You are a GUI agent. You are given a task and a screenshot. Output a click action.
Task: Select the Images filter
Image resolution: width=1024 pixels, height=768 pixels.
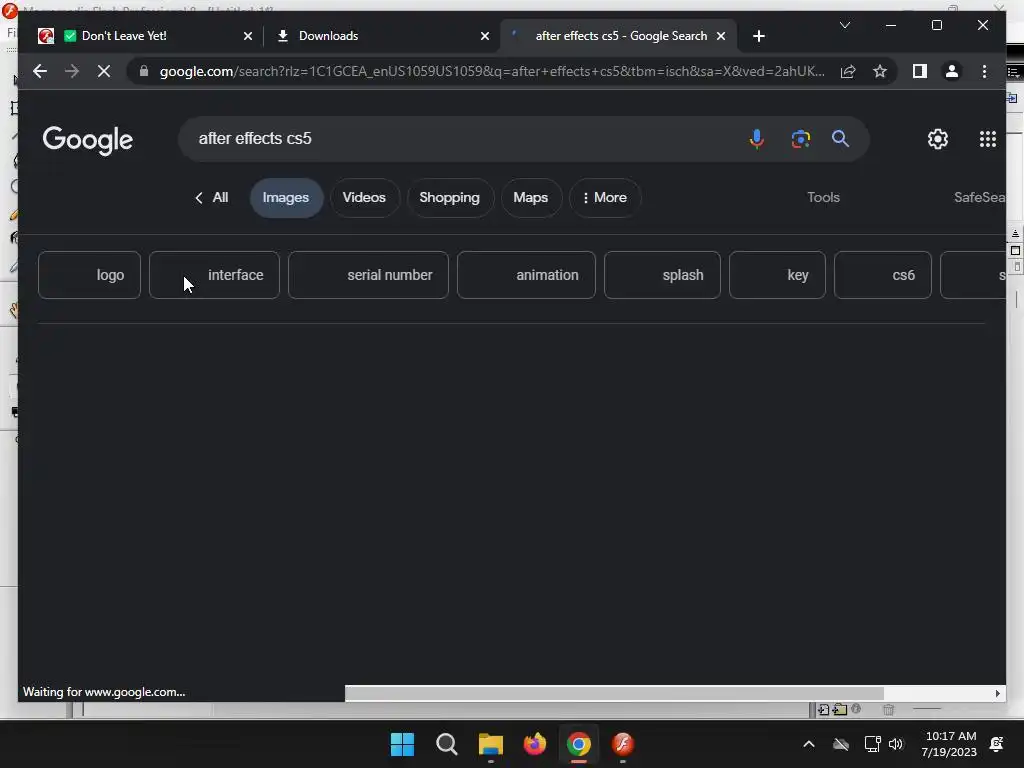point(286,197)
